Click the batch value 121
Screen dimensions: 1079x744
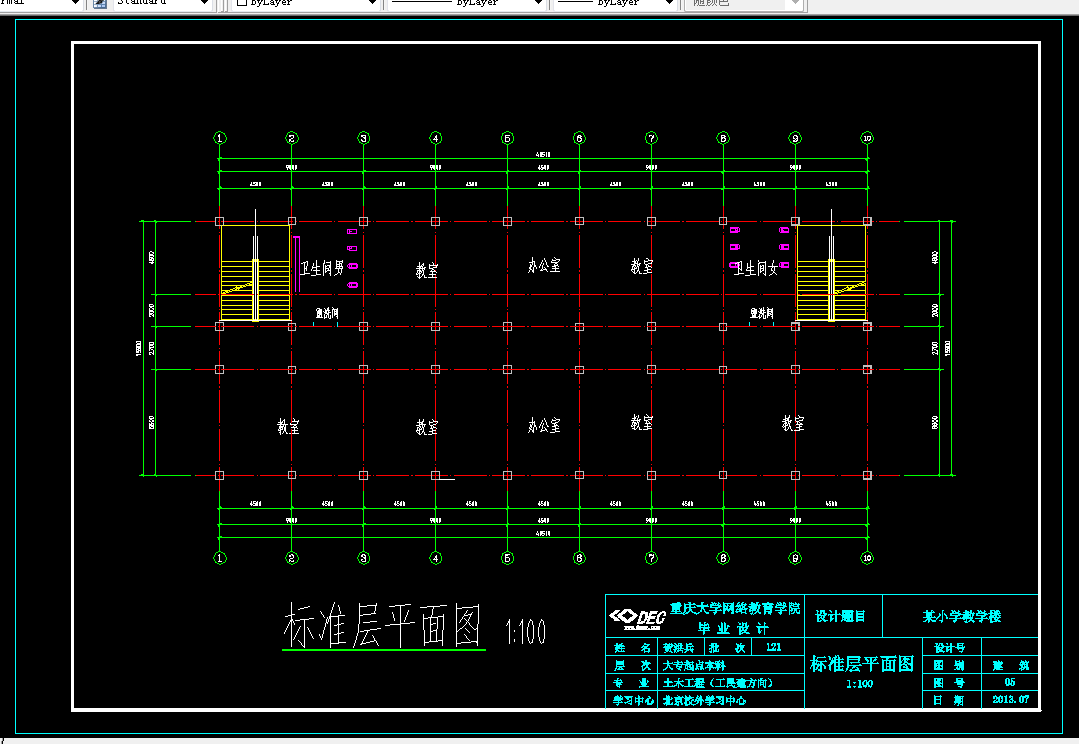(773, 647)
